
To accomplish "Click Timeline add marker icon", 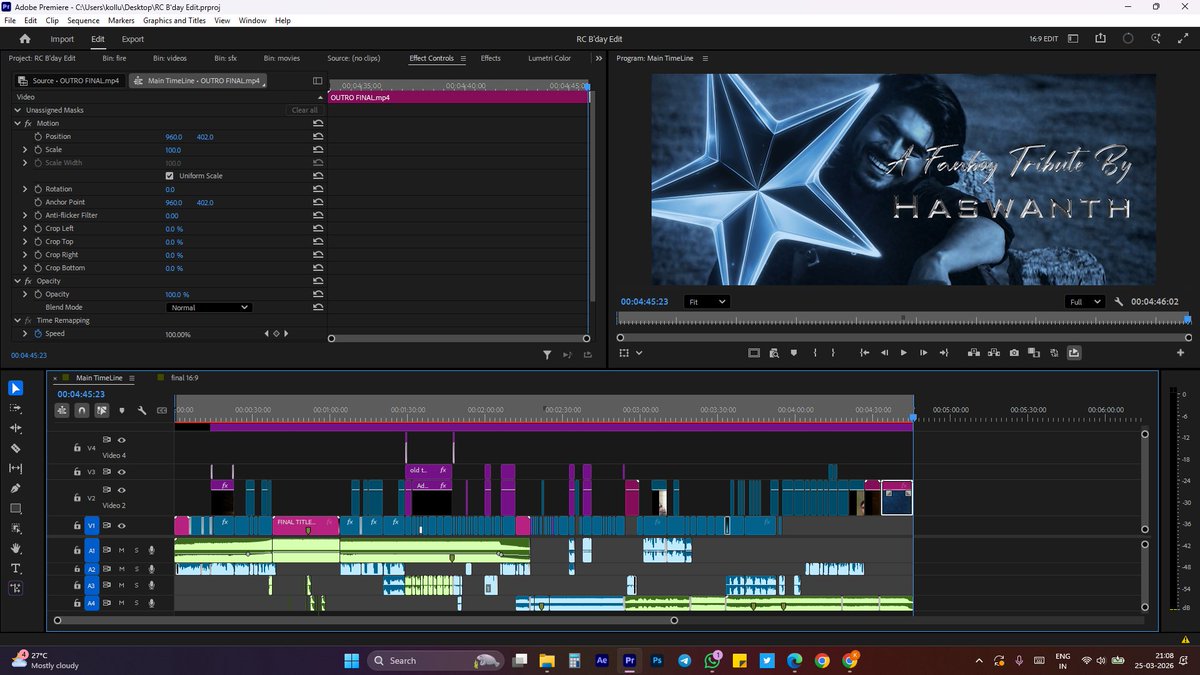I will 122,410.
